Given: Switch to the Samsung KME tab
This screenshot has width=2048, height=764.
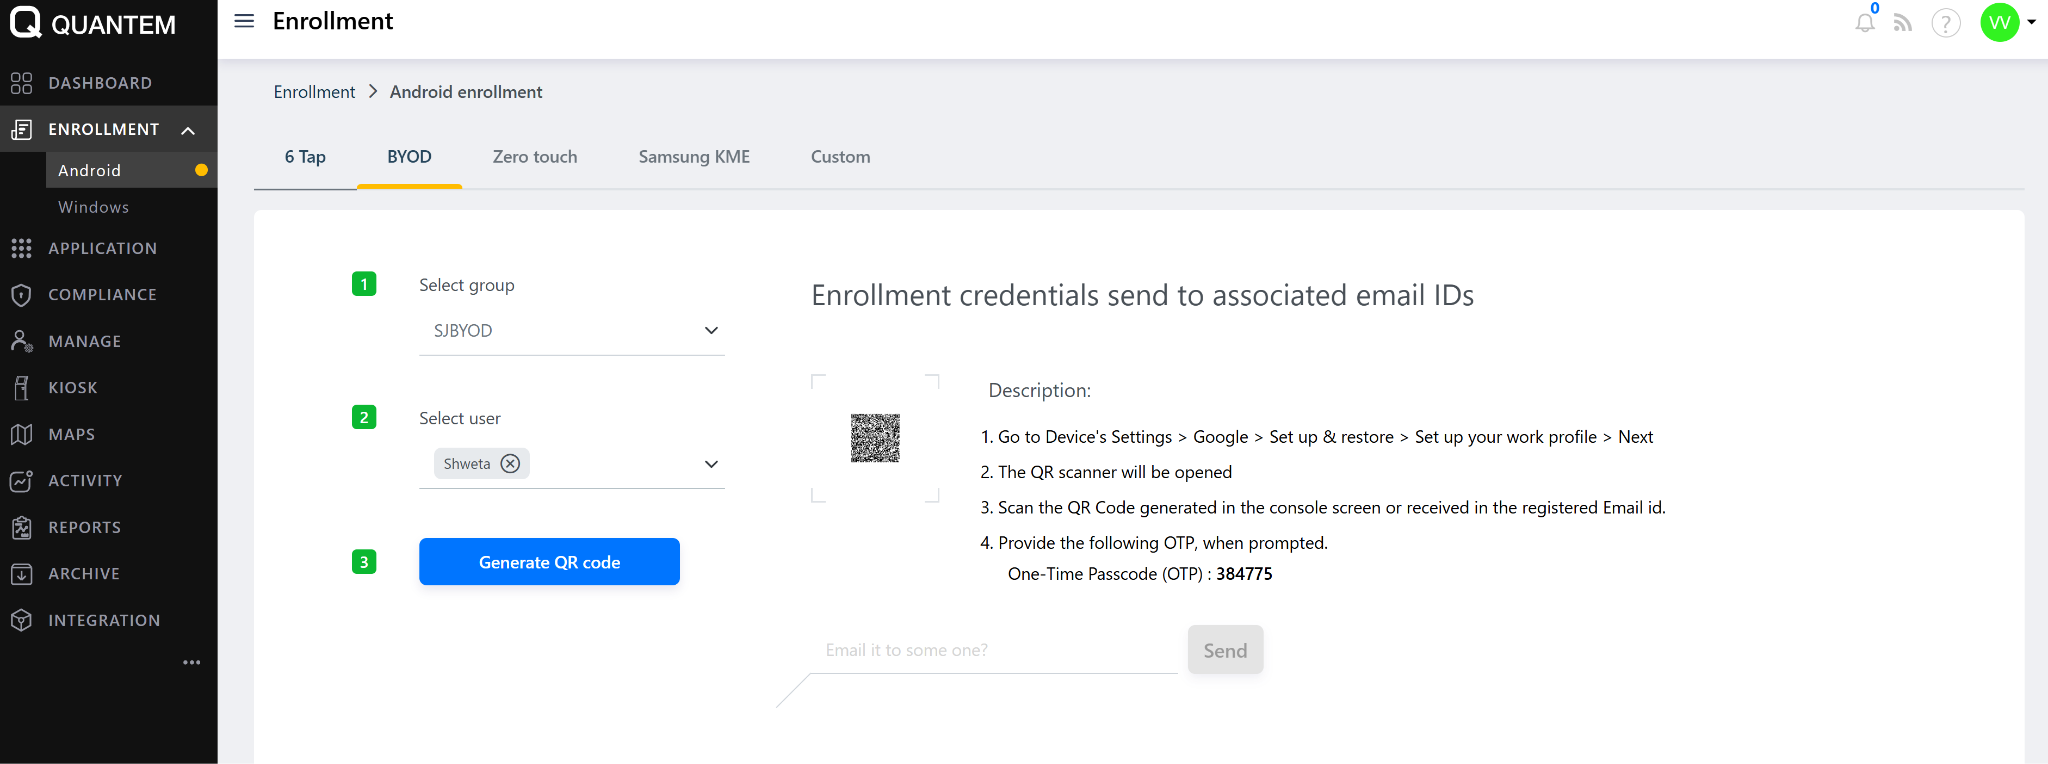Looking at the screenshot, I should coord(694,157).
